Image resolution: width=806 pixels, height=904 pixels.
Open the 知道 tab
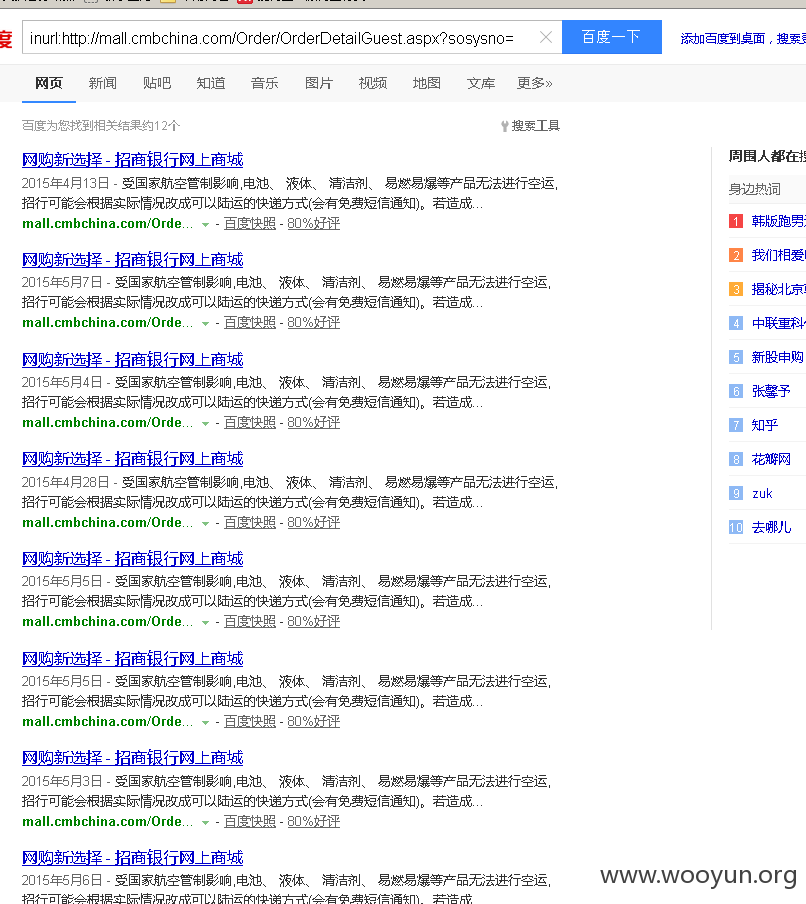(210, 84)
